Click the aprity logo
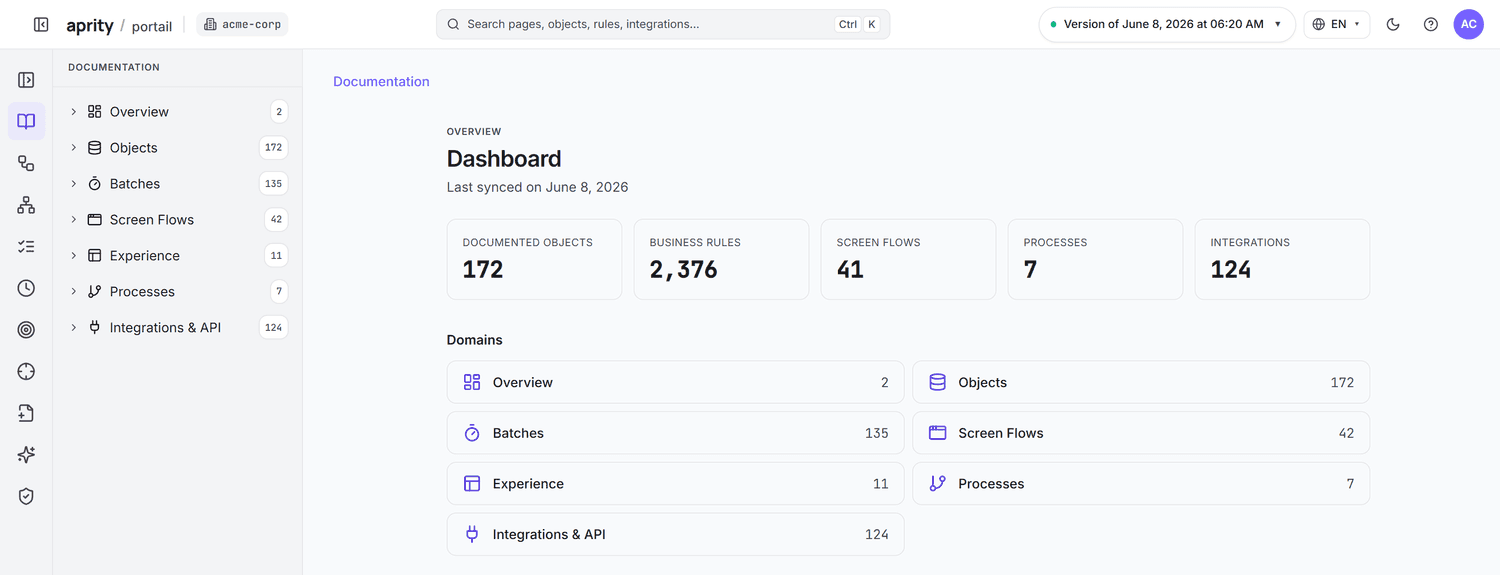The image size is (1500, 575). pos(90,25)
